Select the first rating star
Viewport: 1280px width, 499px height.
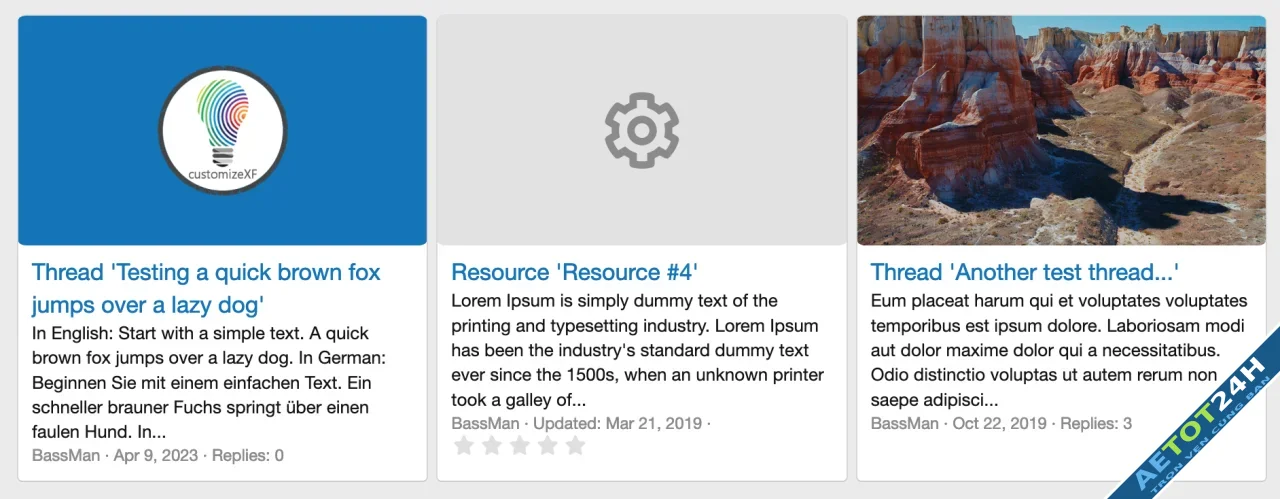pyautogui.click(x=464, y=445)
